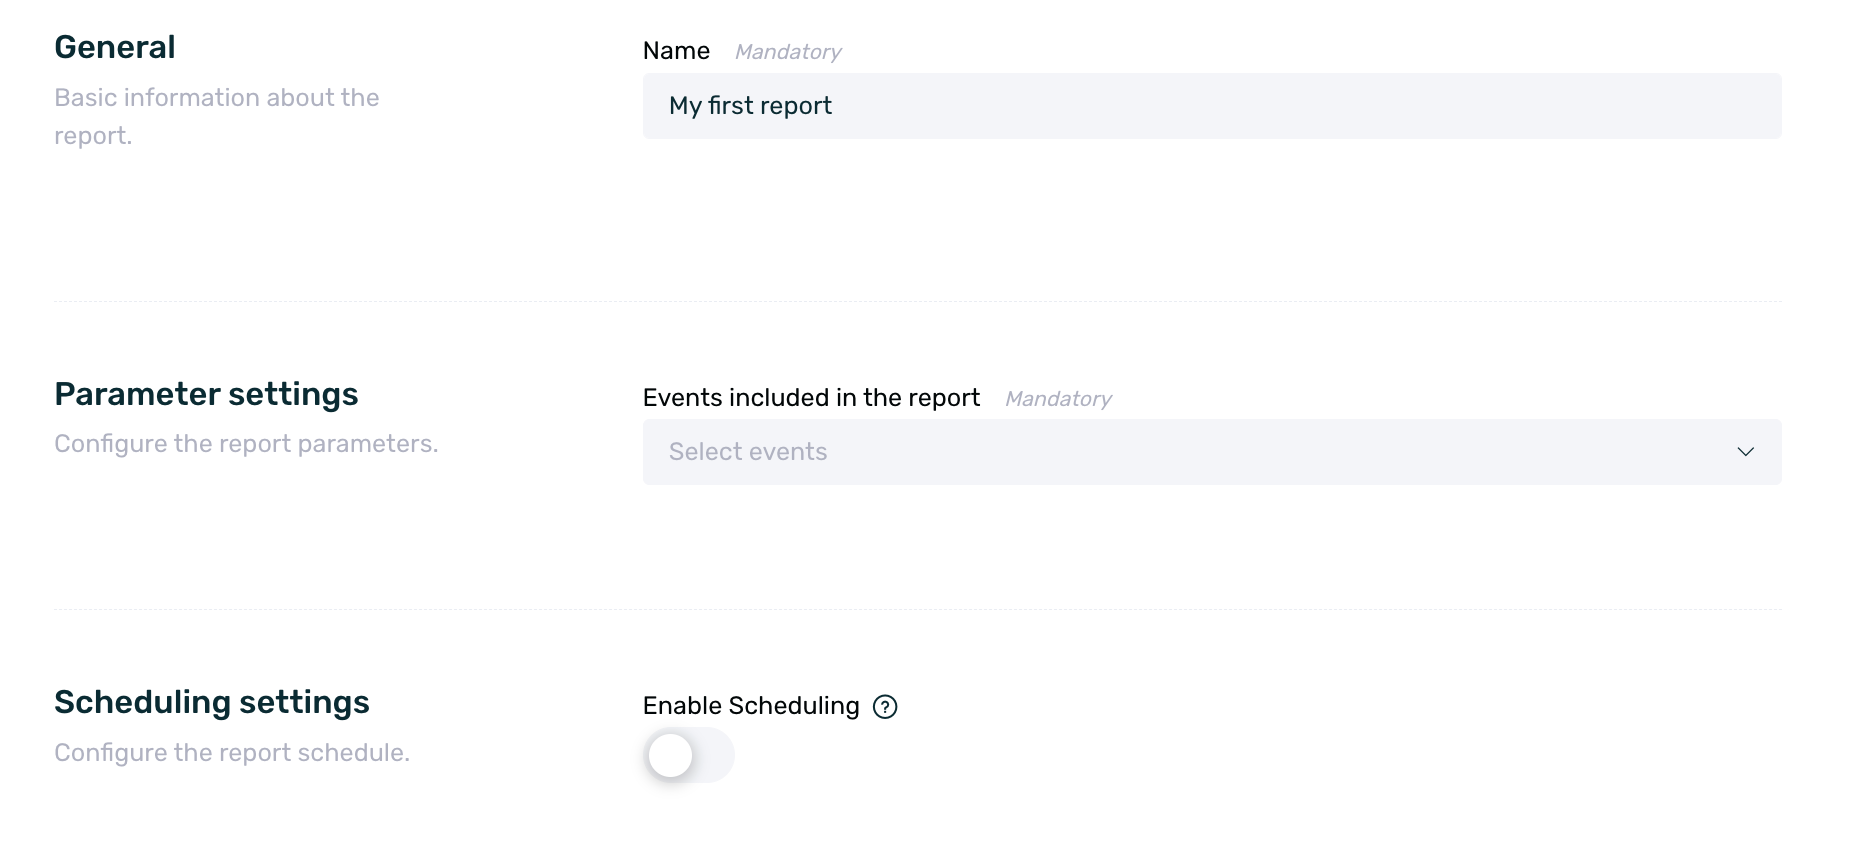Click the 'Enable Scheduling' label text
Image resolution: width=1856 pixels, height=852 pixels.
coord(751,706)
